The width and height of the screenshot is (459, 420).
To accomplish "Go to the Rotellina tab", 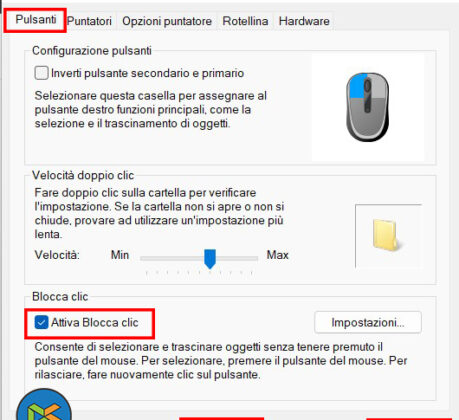I will 245,21.
